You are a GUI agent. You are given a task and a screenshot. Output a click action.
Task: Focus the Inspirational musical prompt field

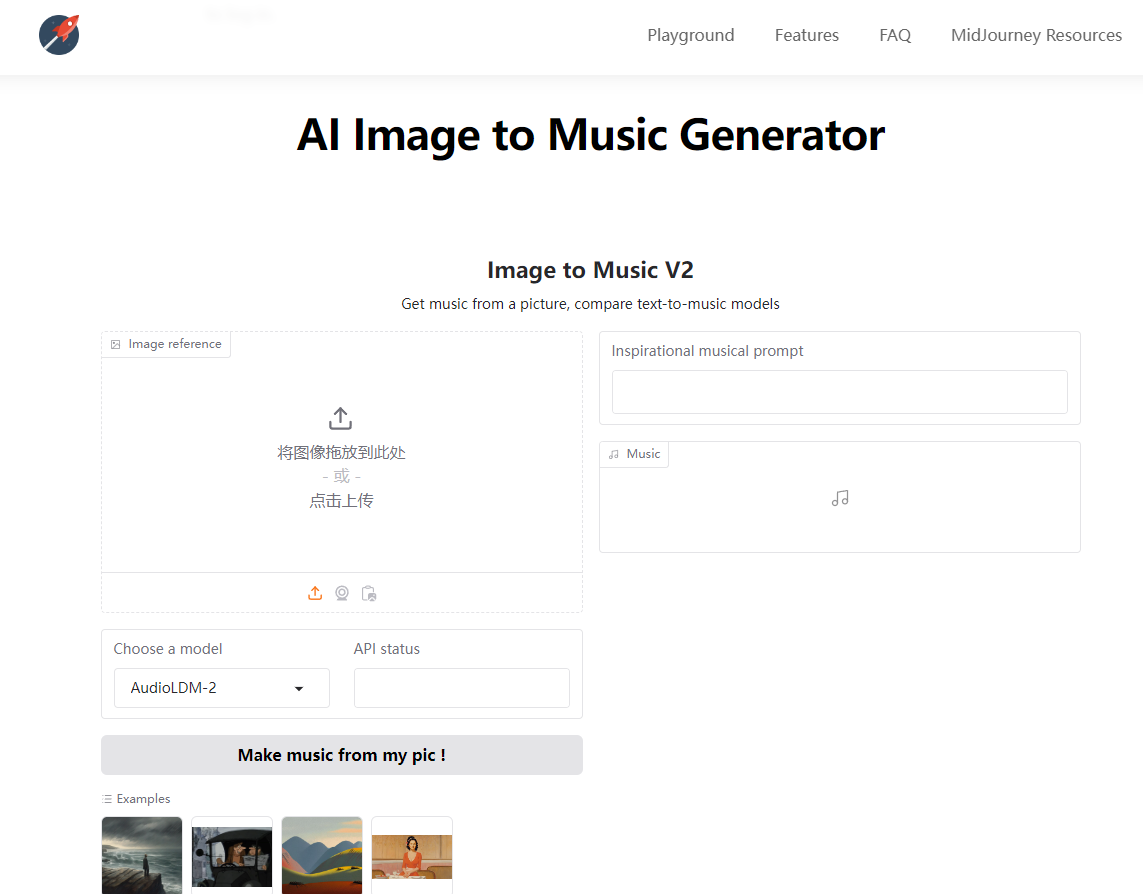point(840,392)
